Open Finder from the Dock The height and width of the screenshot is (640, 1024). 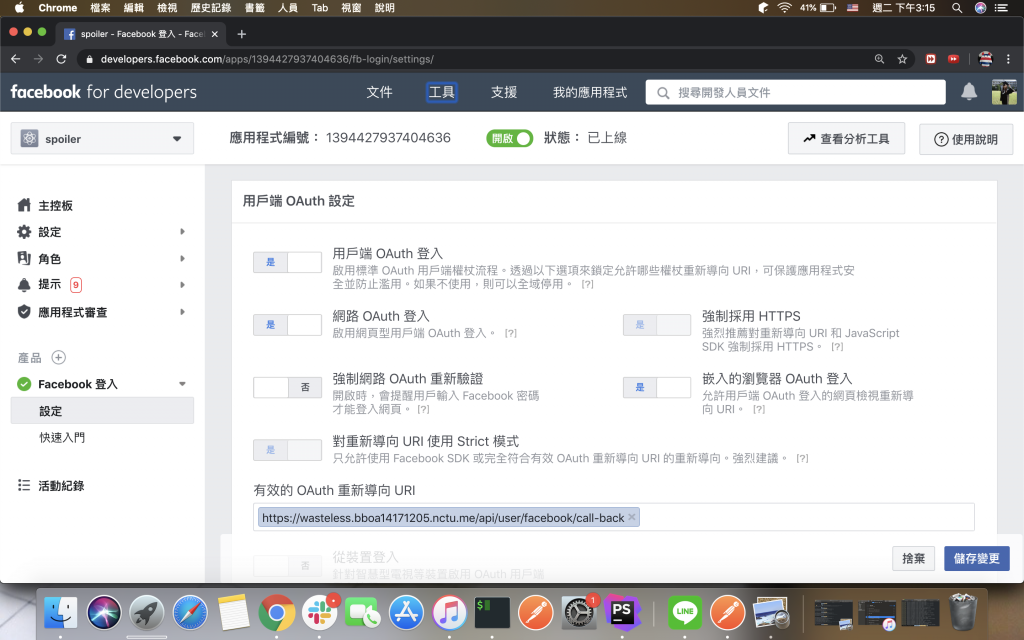pos(60,613)
